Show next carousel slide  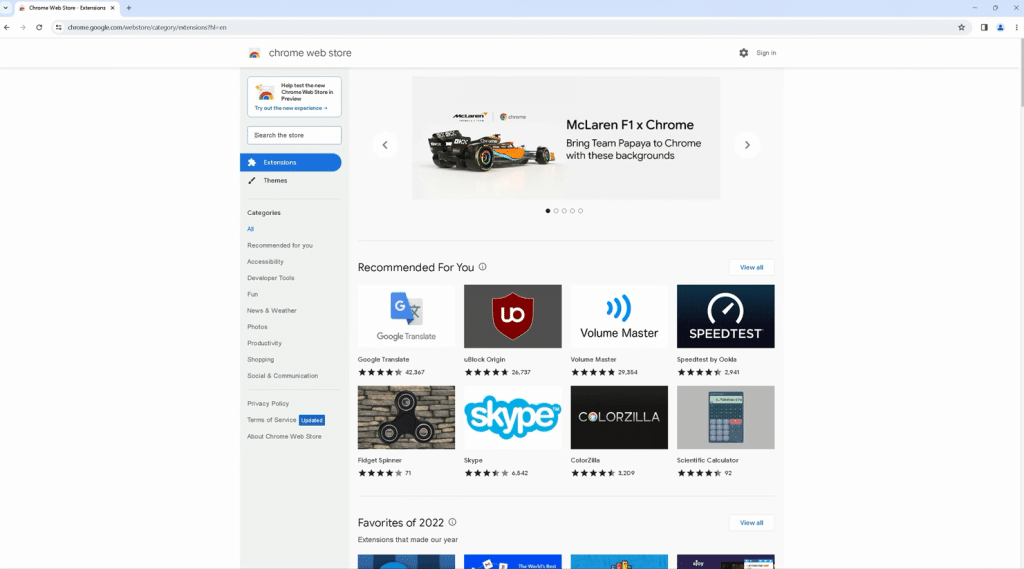tap(747, 145)
